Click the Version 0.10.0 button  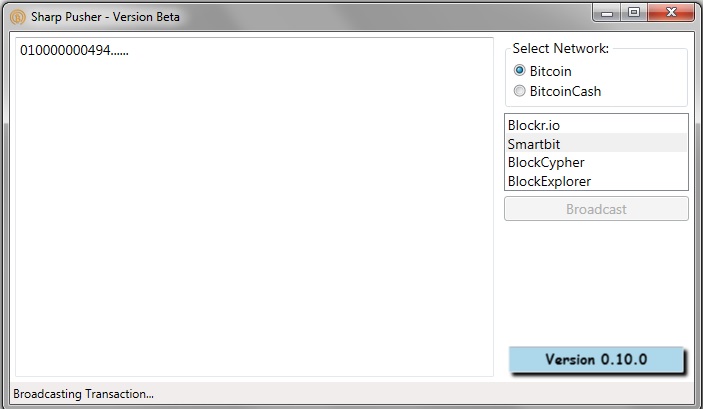point(596,359)
